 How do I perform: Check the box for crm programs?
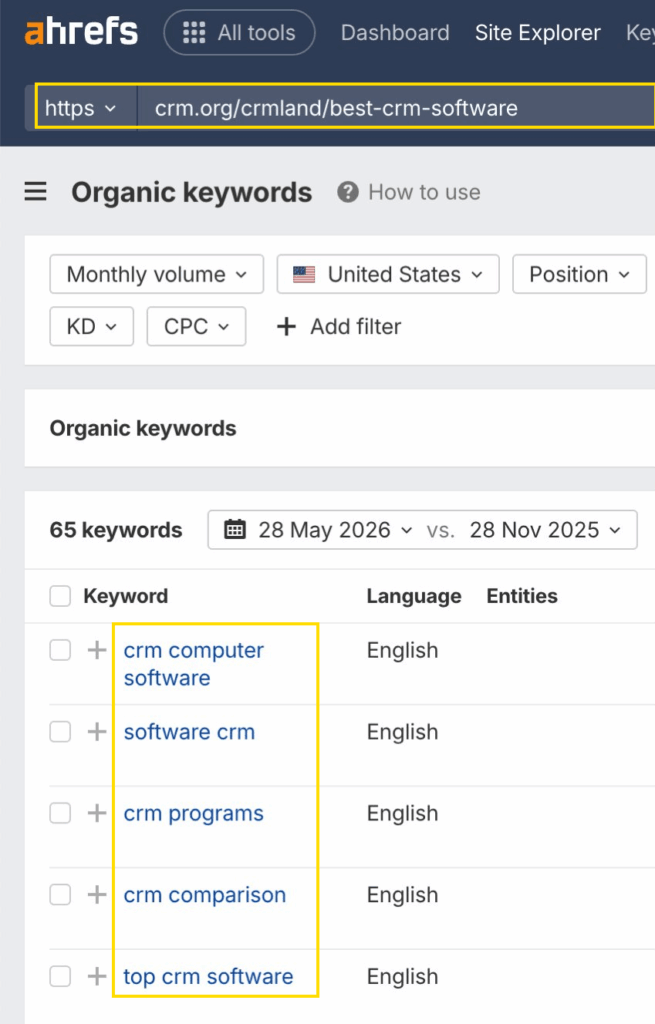pyautogui.click(x=60, y=813)
